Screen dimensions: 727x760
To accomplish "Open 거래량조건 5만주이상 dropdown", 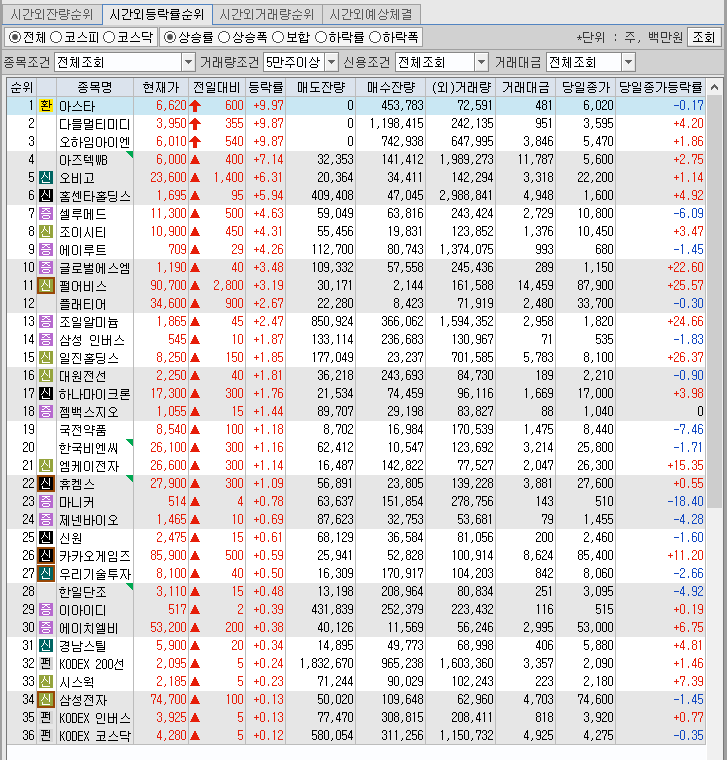I will click(x=332, y=62).
